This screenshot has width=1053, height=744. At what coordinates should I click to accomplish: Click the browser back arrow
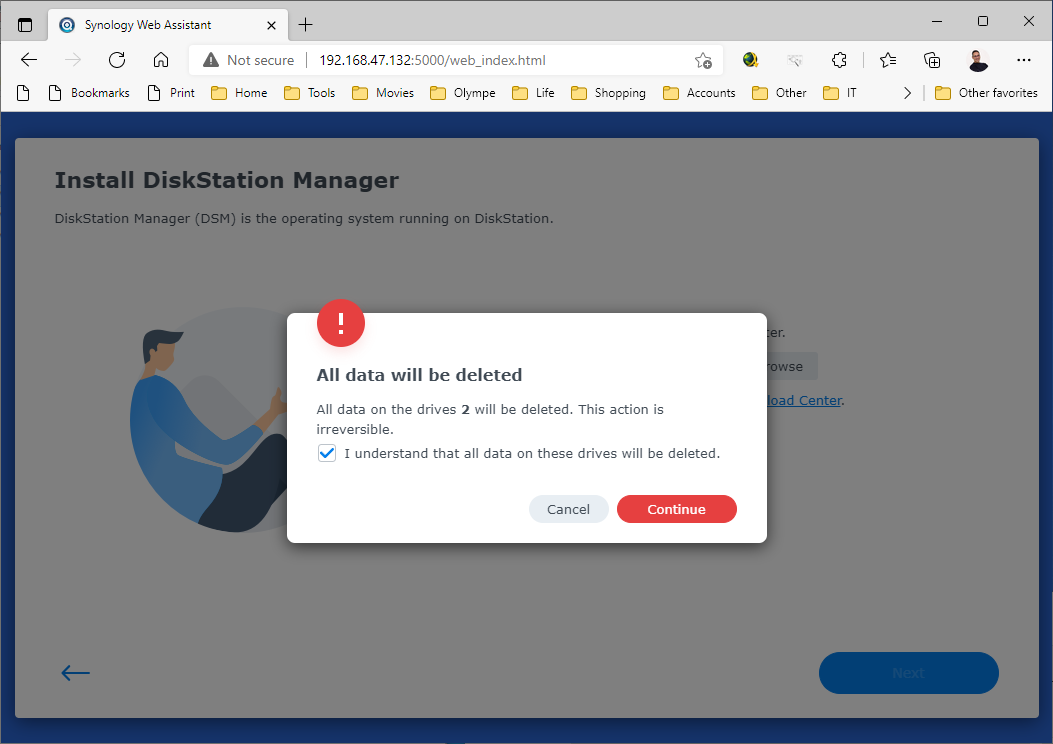[x=29, y=60]
